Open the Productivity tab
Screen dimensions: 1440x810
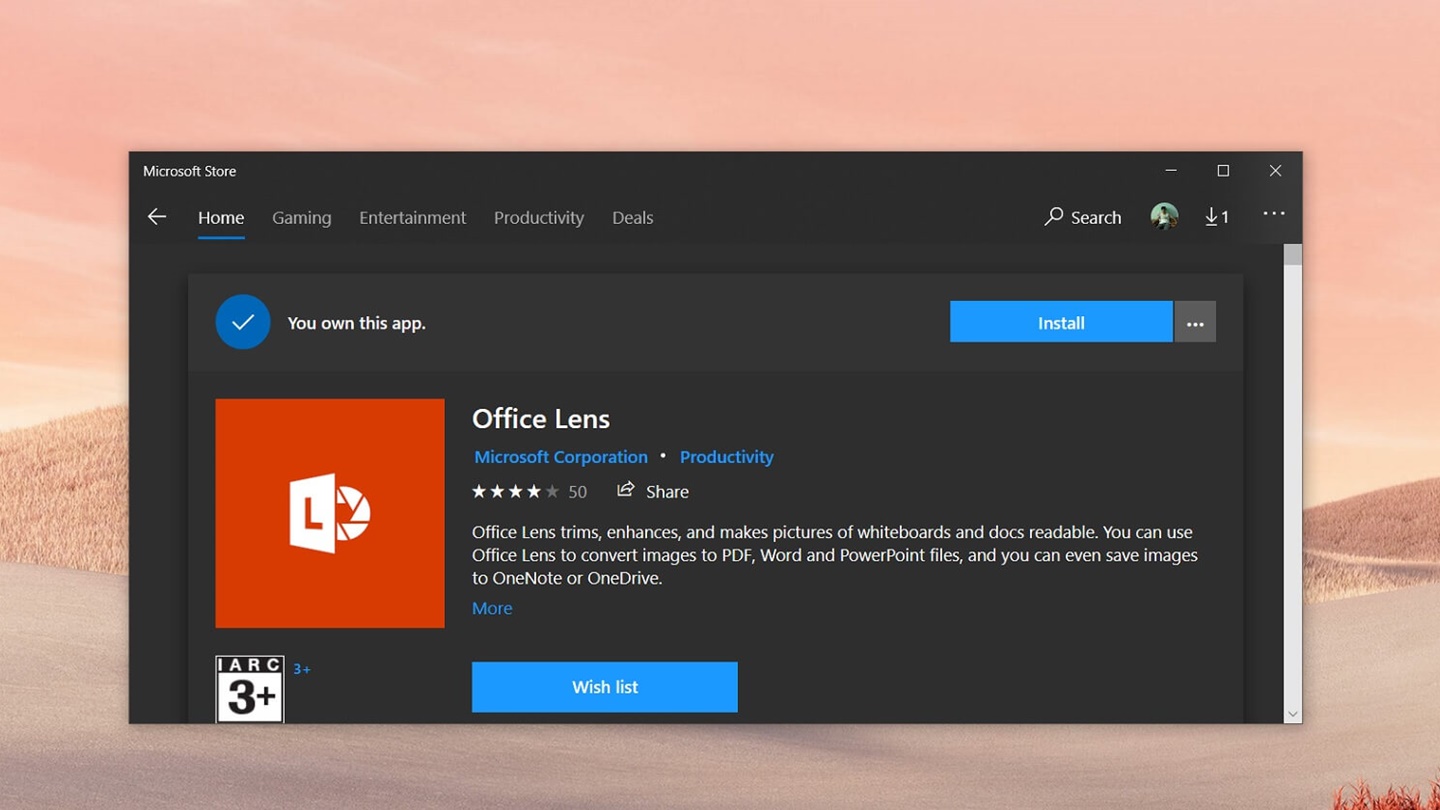(539, 217)
